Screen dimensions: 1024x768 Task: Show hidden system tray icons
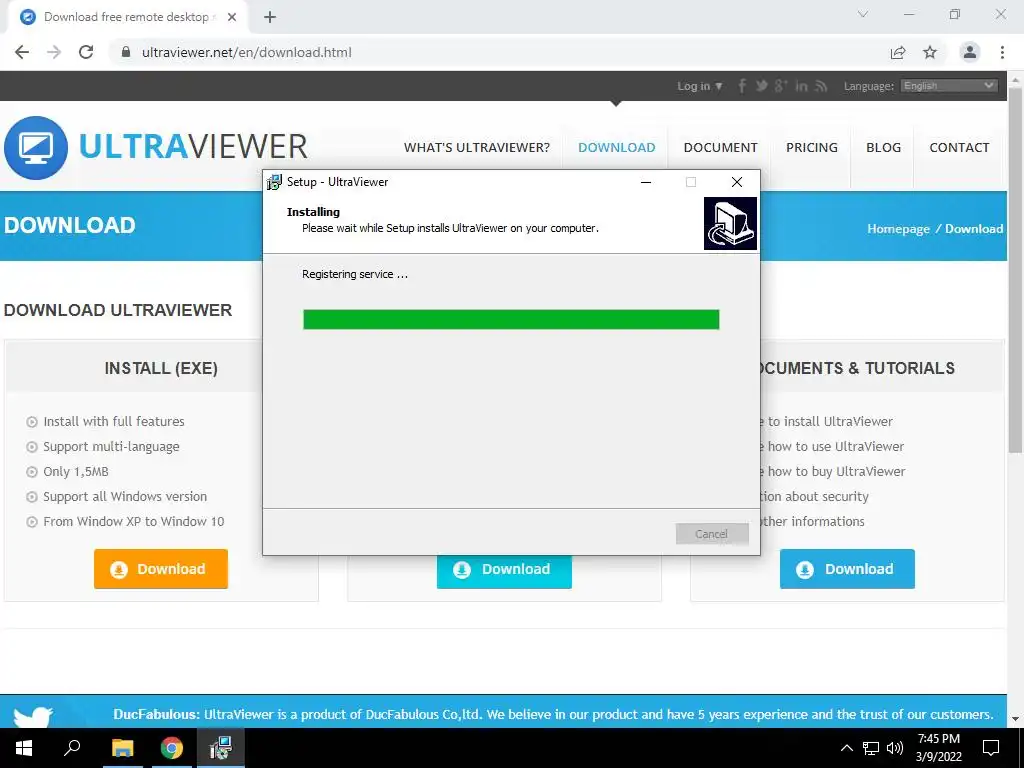(x=846, y=748)
